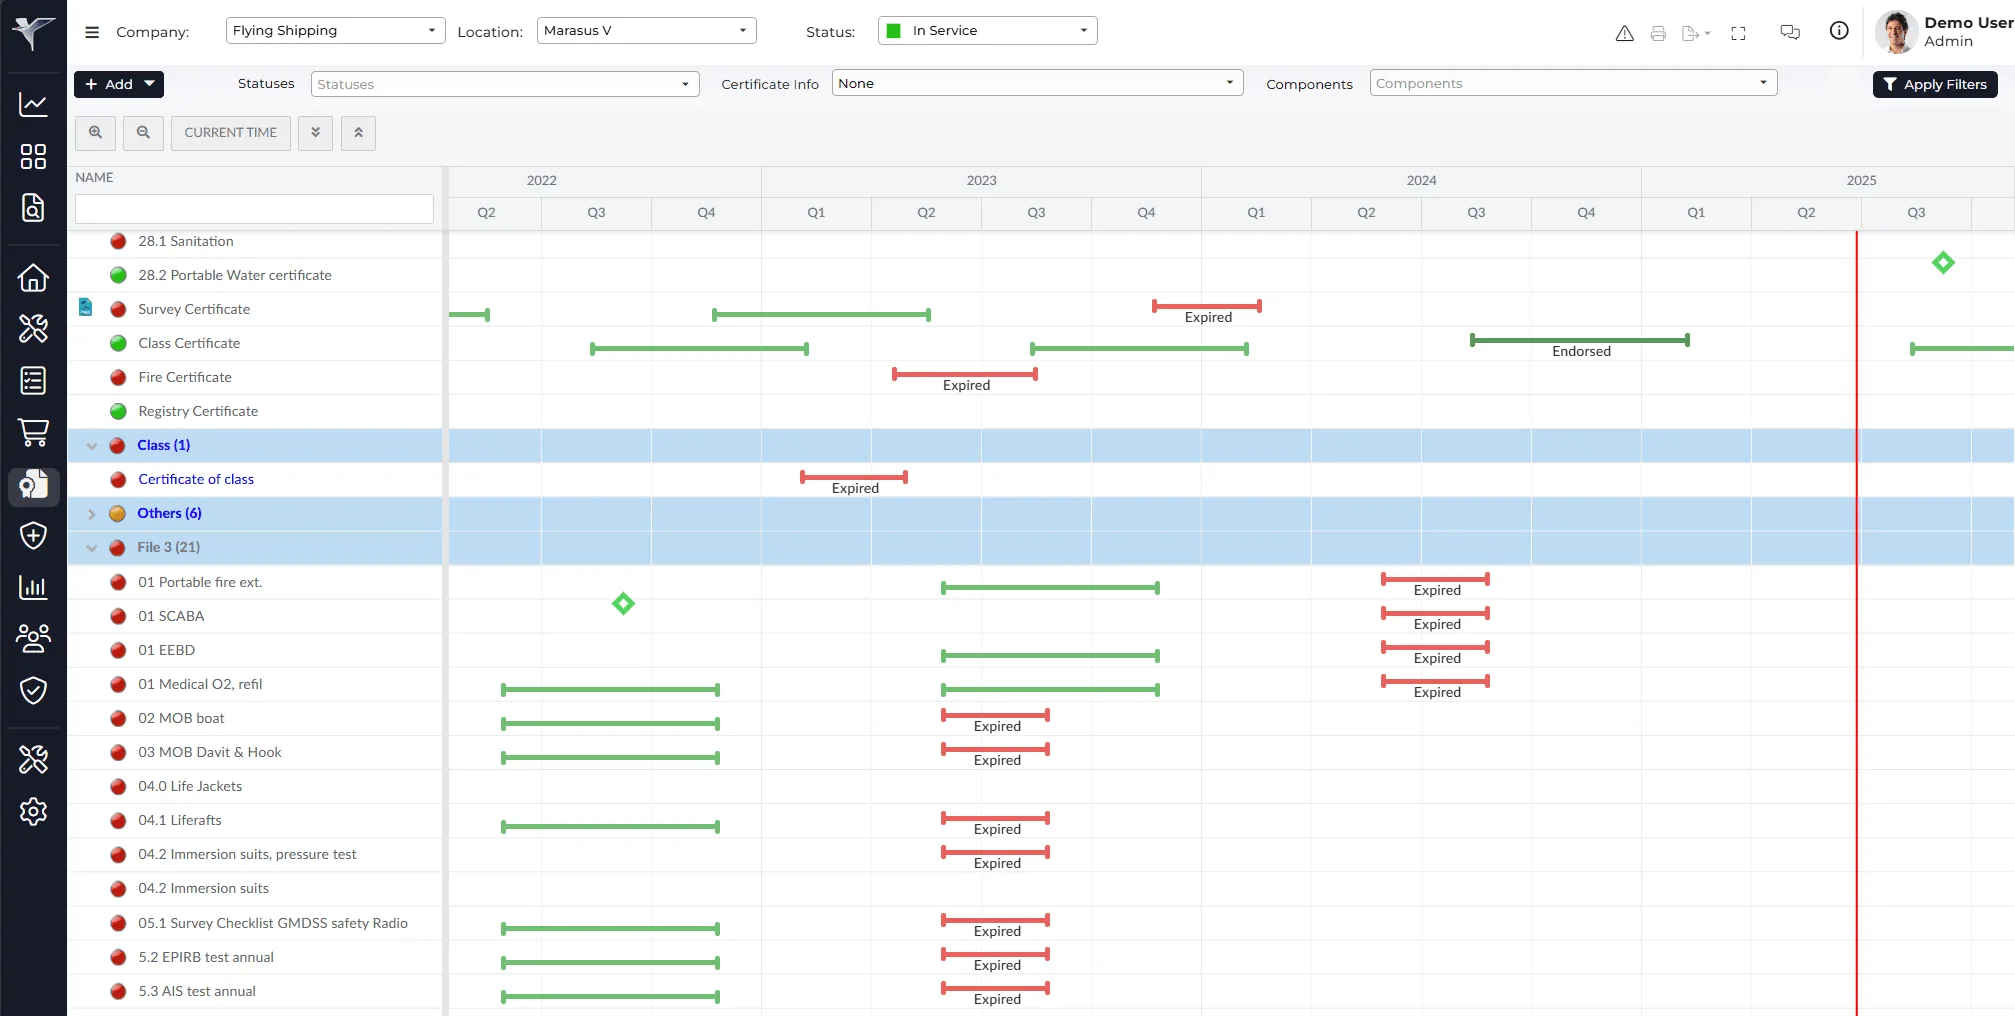Click the name search input field
The height and width of the screenshot is (1016, 2015).
(x=254, y=209)
